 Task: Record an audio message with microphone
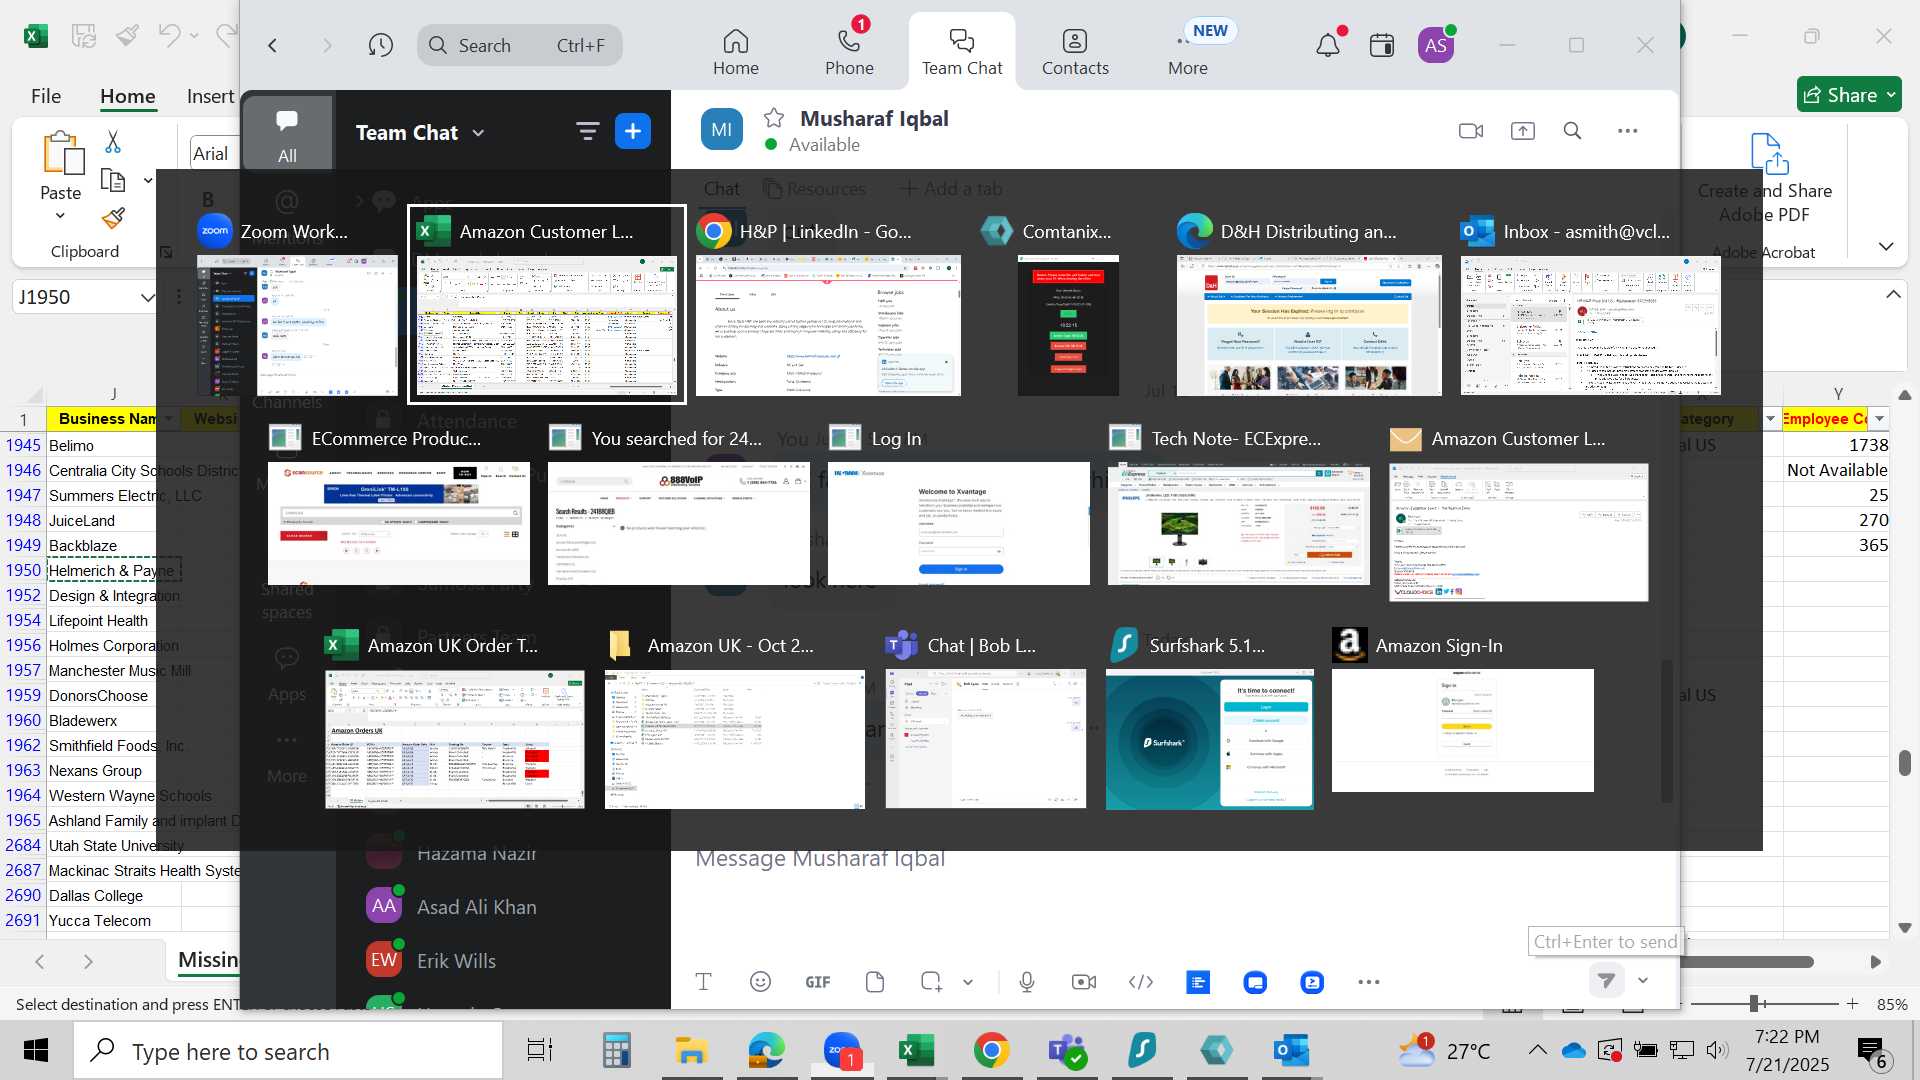coord(1027,982)
